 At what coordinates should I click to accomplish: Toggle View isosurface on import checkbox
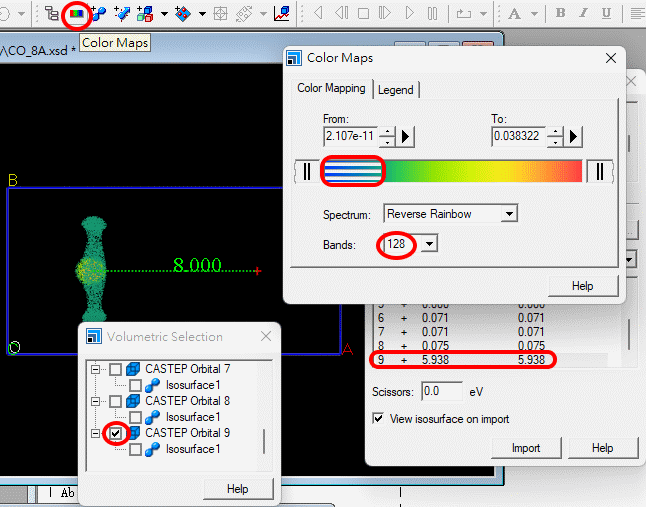(378, 419)
